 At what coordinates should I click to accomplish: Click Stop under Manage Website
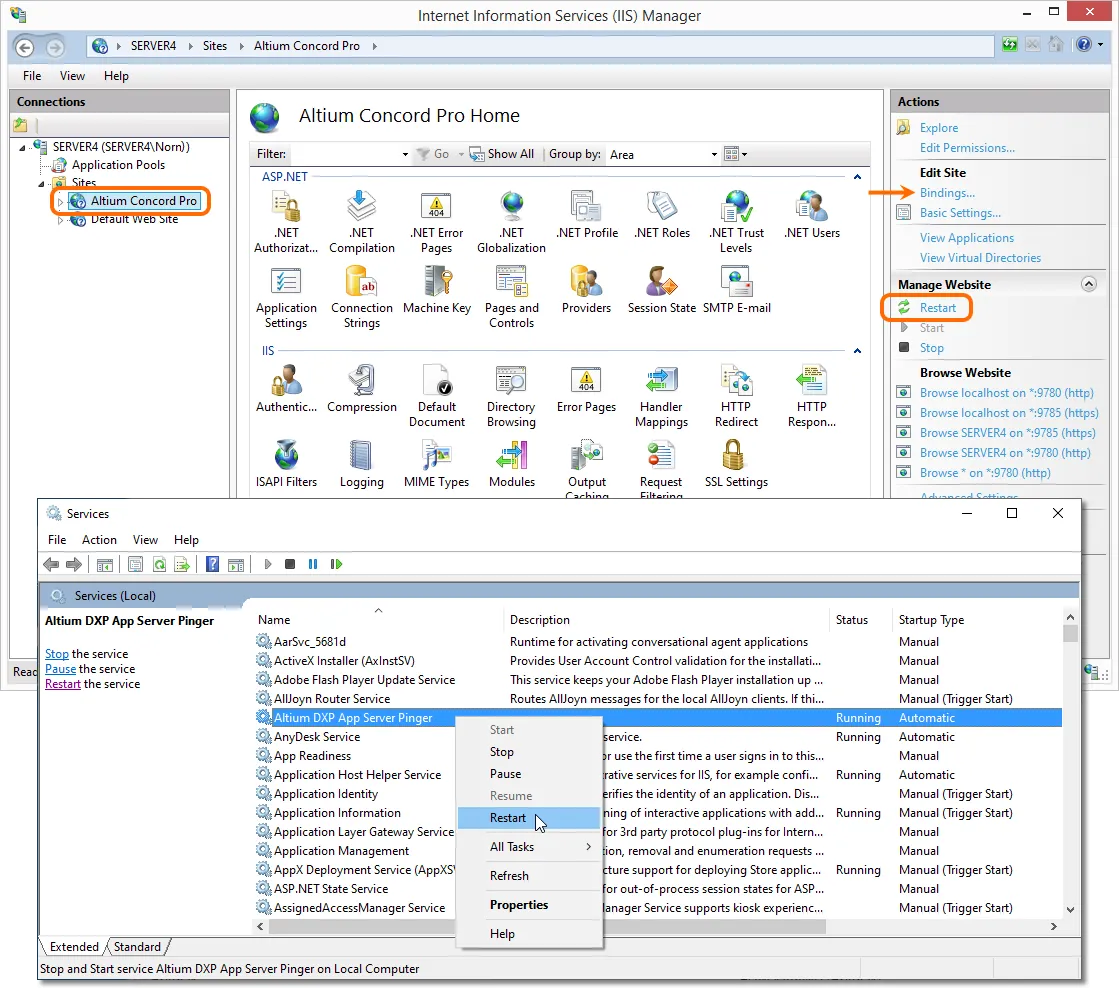tap(931, 348)
